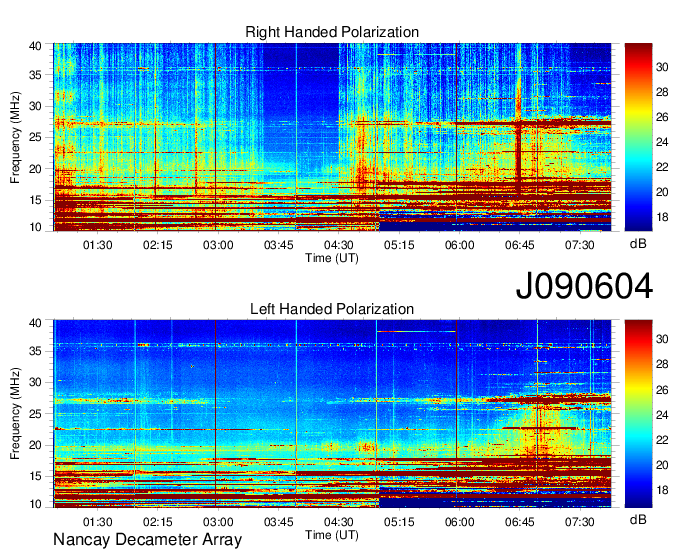Click Time (UT) label under Left Handed plot

[x=332, y=535]
